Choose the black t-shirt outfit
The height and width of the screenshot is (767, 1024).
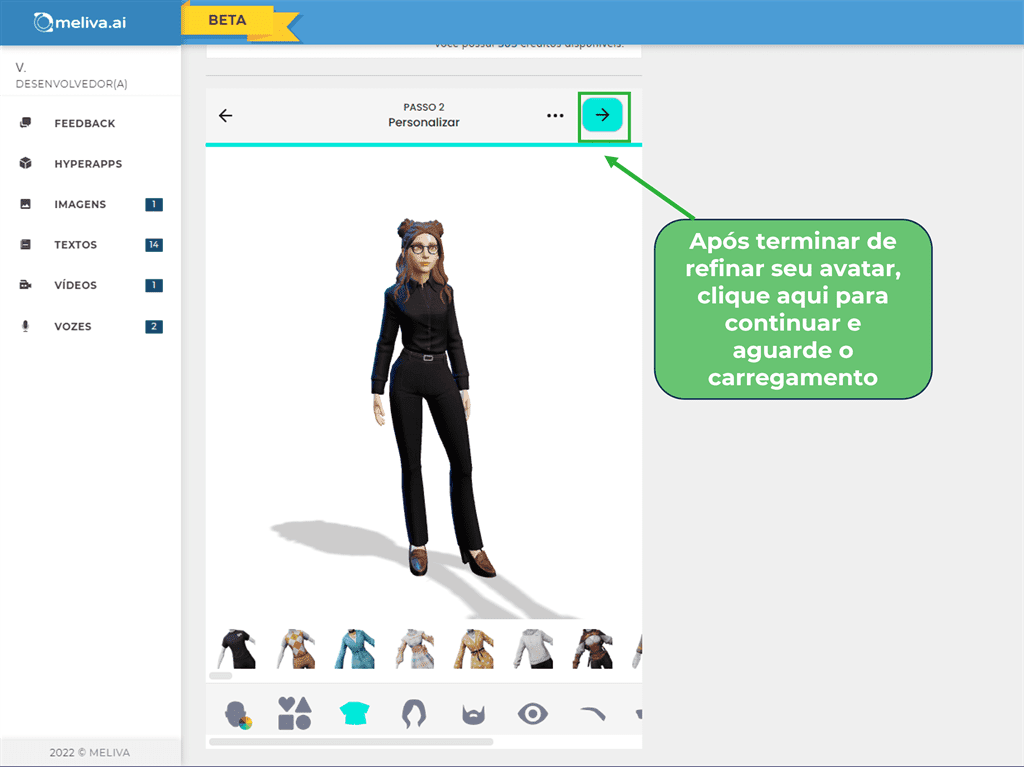[x=236, y=649]
